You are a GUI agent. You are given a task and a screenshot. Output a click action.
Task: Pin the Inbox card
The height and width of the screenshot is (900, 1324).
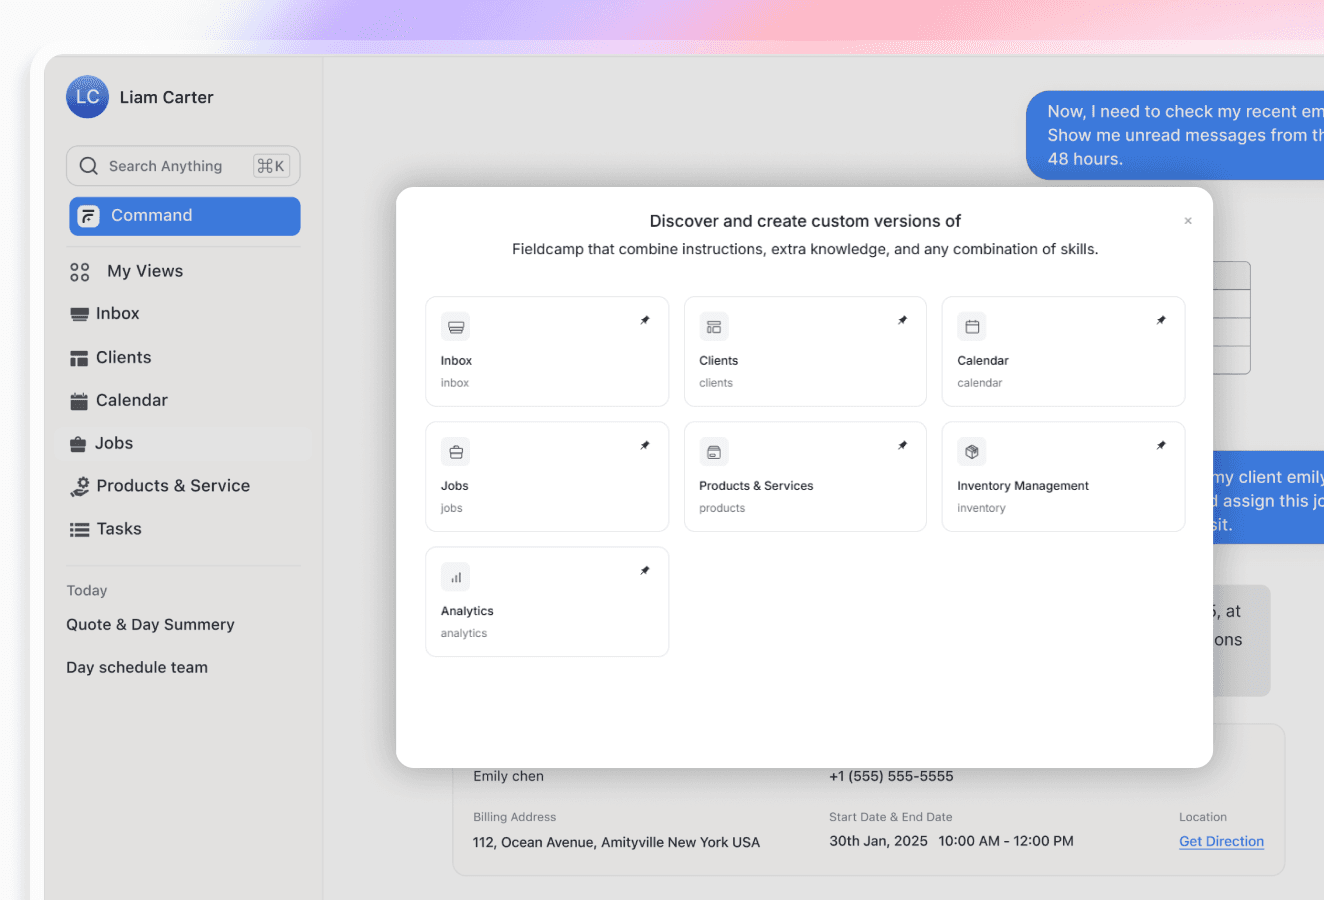[x=644, y=319]
